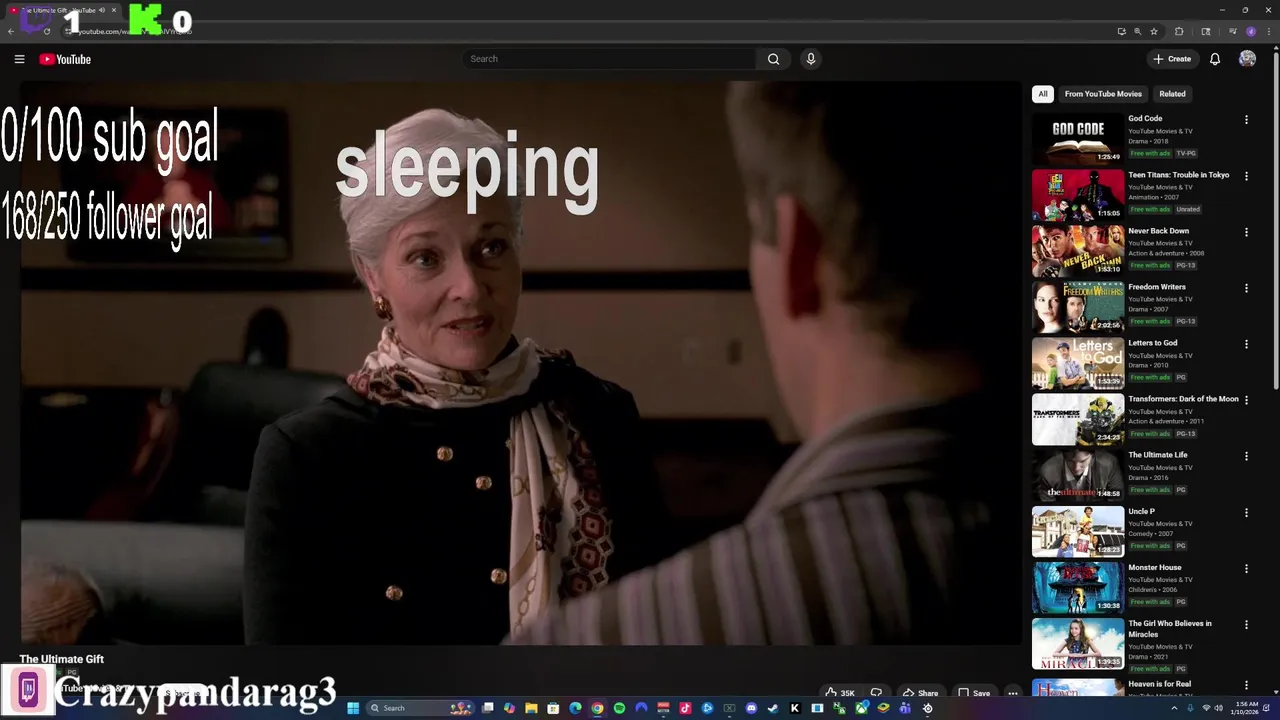Open options for Transformers: Dark of the Moon
Image resolution: width=1280 pixels, height=720 pixels.
pos(1246,400)
